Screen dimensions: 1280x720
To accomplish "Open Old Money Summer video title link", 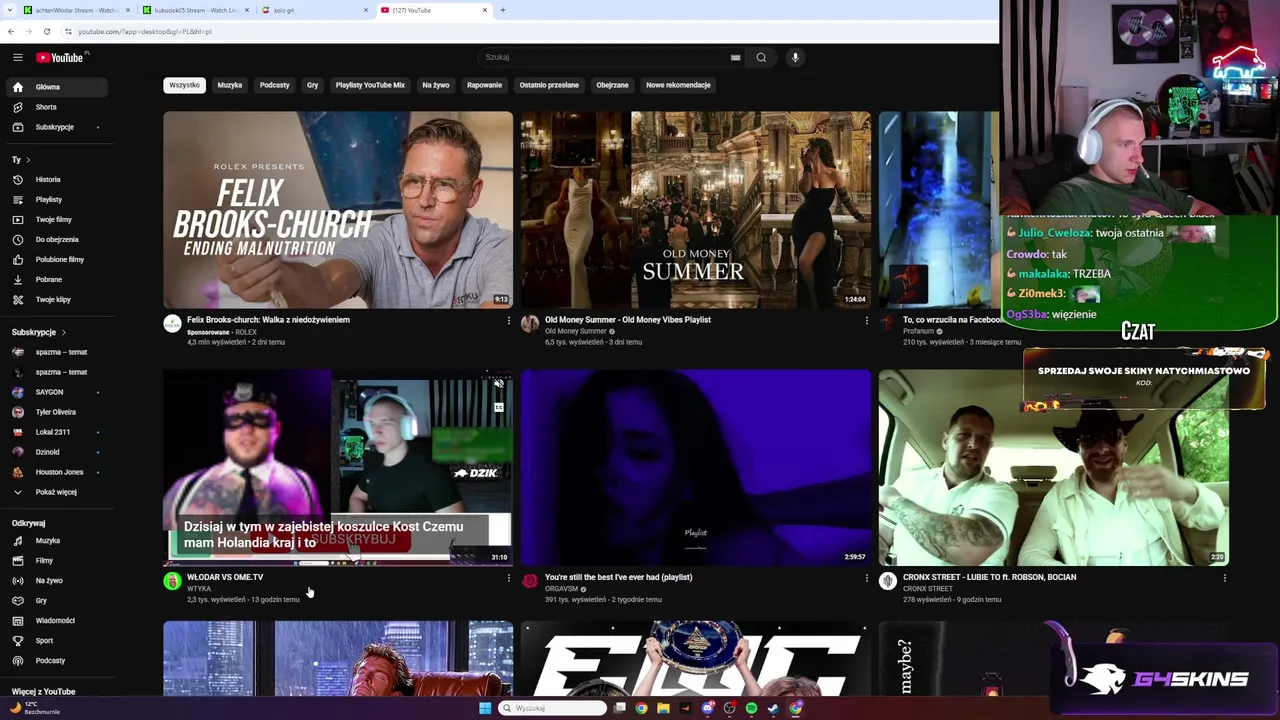I will (x=628, y=320).
